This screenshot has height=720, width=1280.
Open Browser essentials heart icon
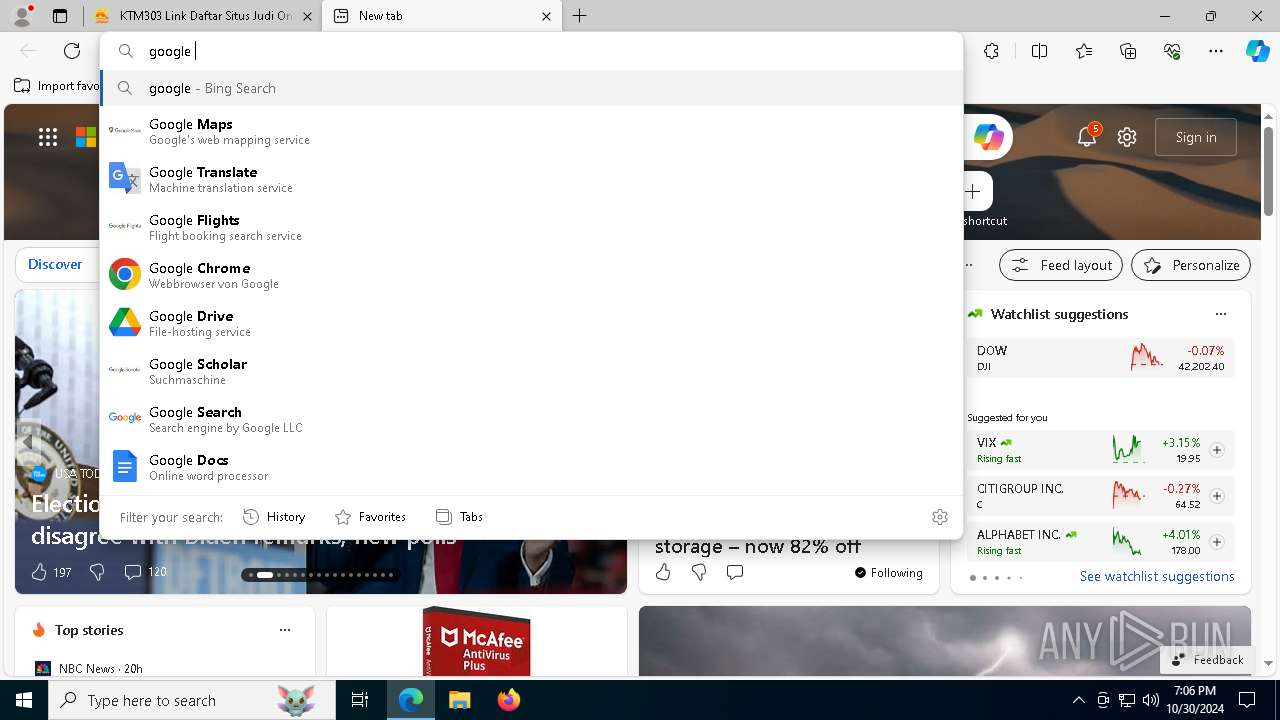pos(1172,51)
